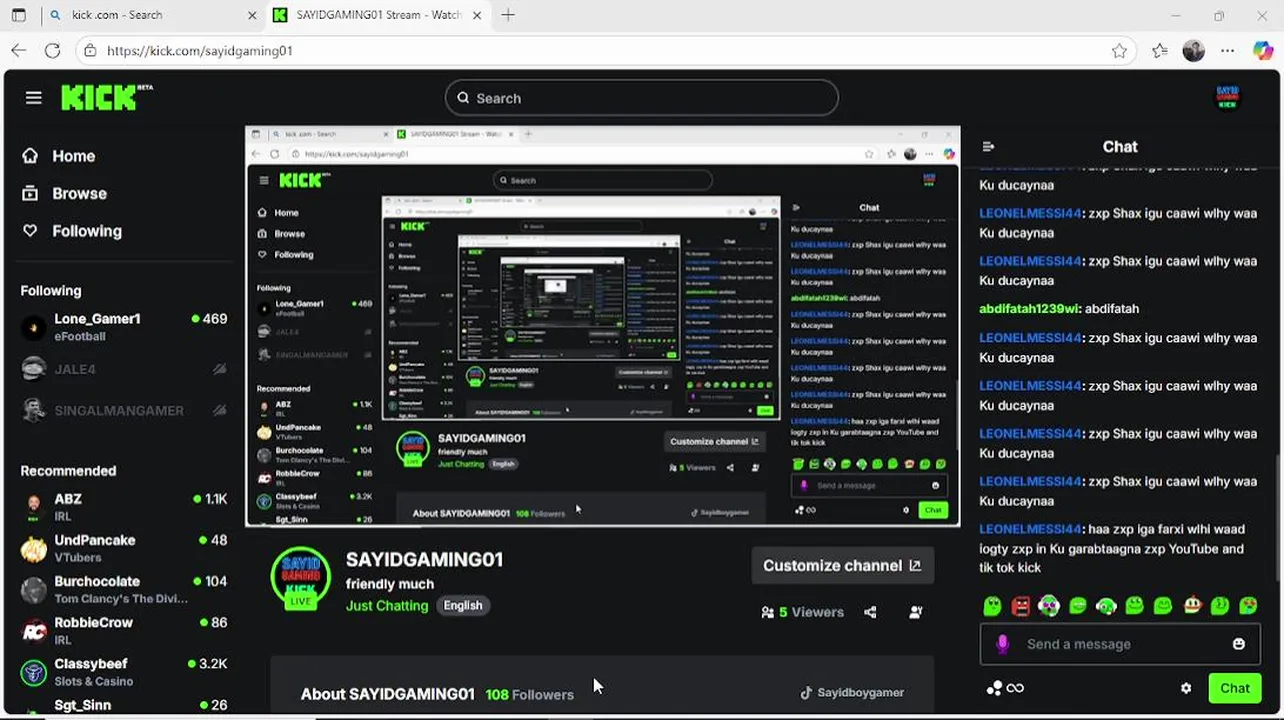This screenshot has height=720, width=1284.
Task: Click the green Chat send button
Action: (1234, 688)
